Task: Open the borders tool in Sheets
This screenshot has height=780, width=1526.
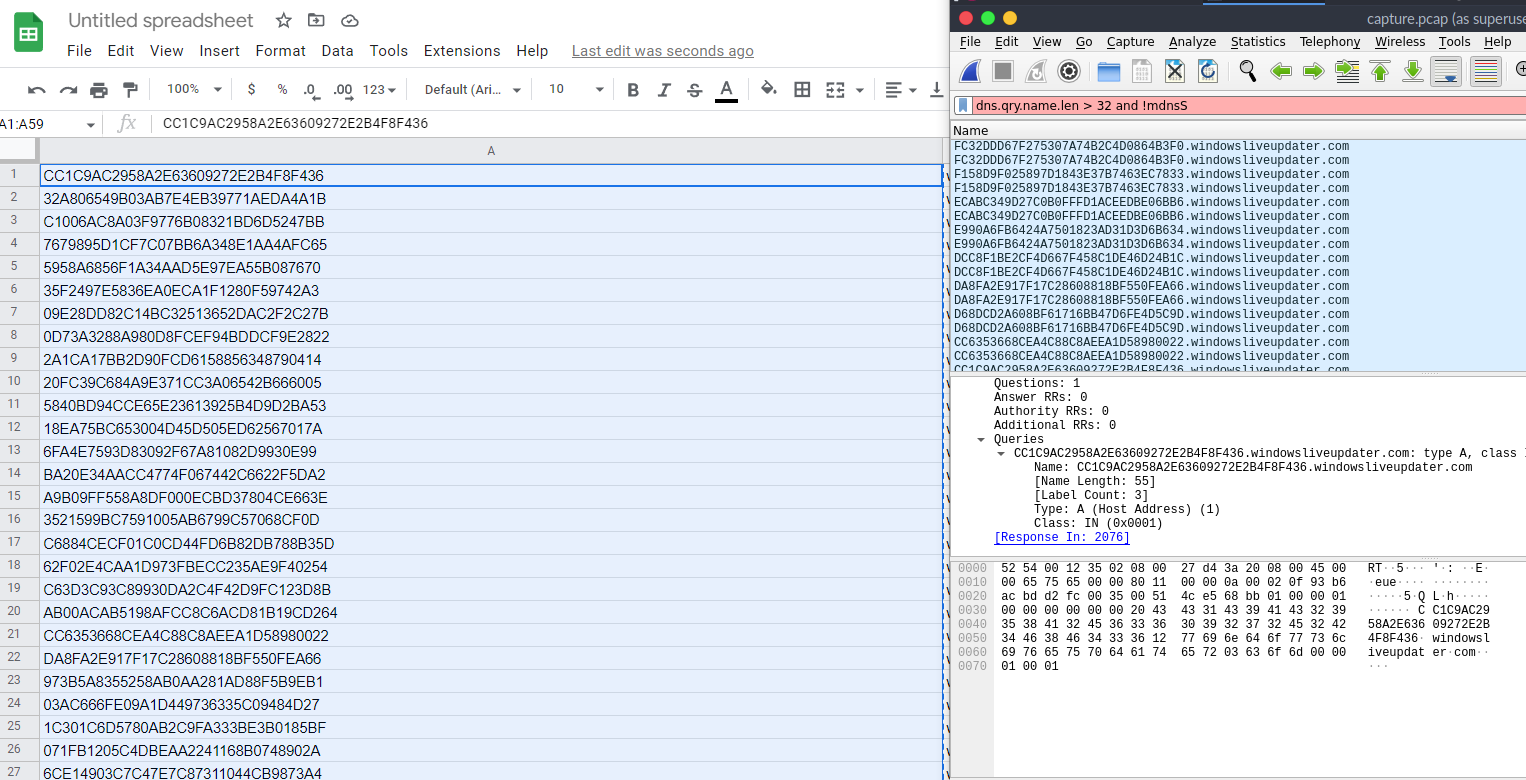Action: (802, 90)
